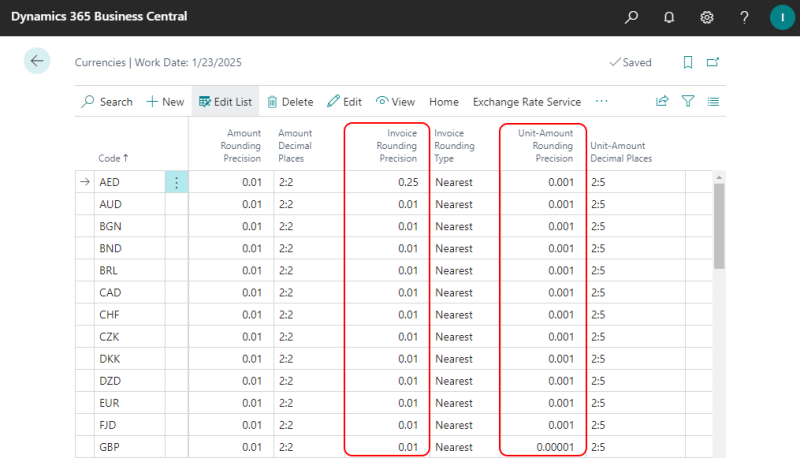Select the DZD row code
This screenshot has height=458, width=800.
coord(110,381)
